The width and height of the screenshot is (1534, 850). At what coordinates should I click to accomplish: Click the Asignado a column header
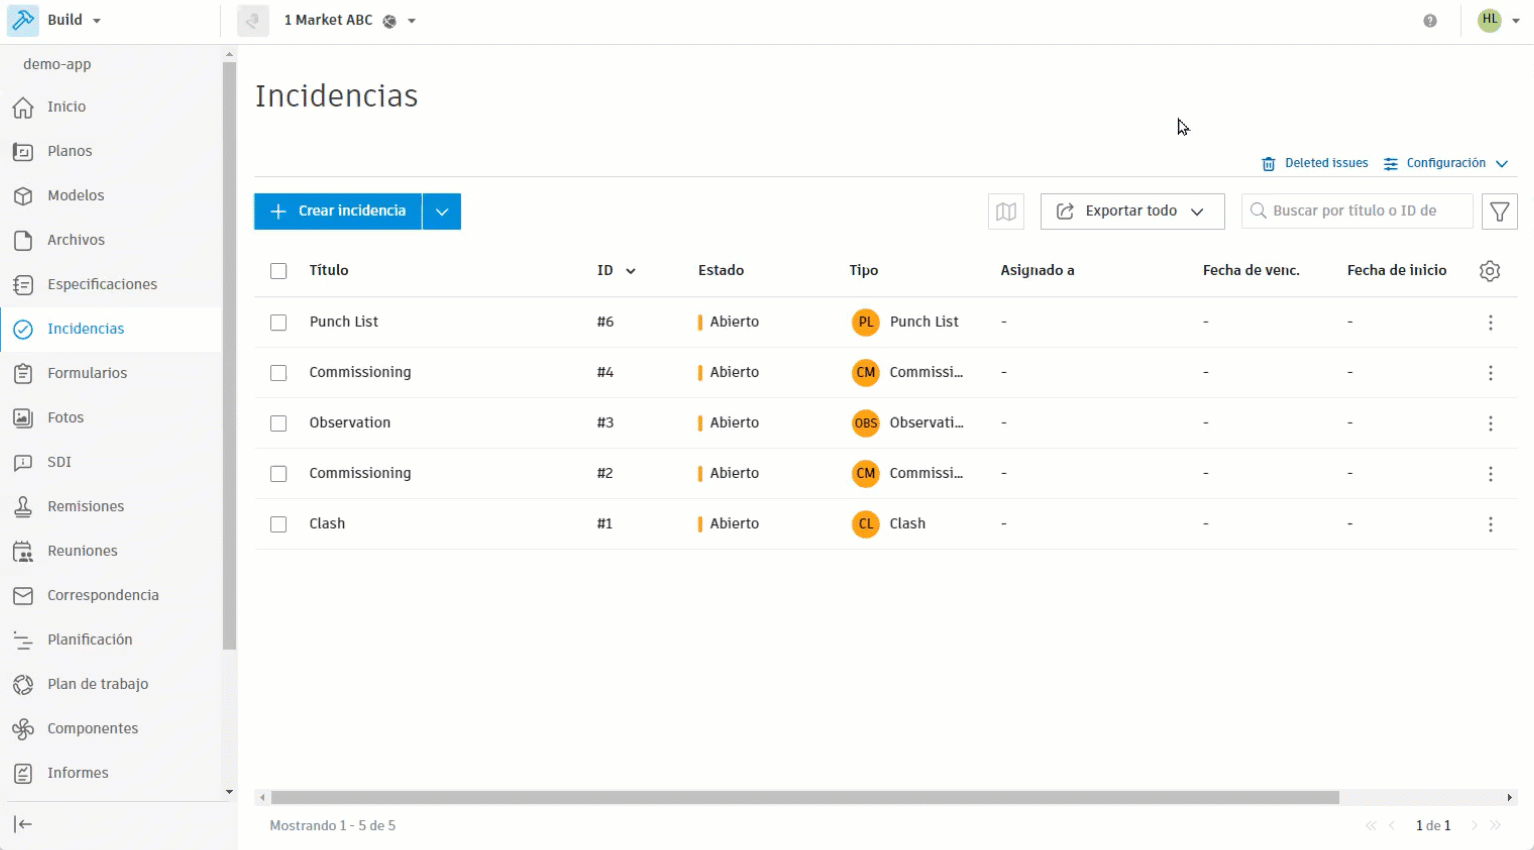(x=1037, y=271)
